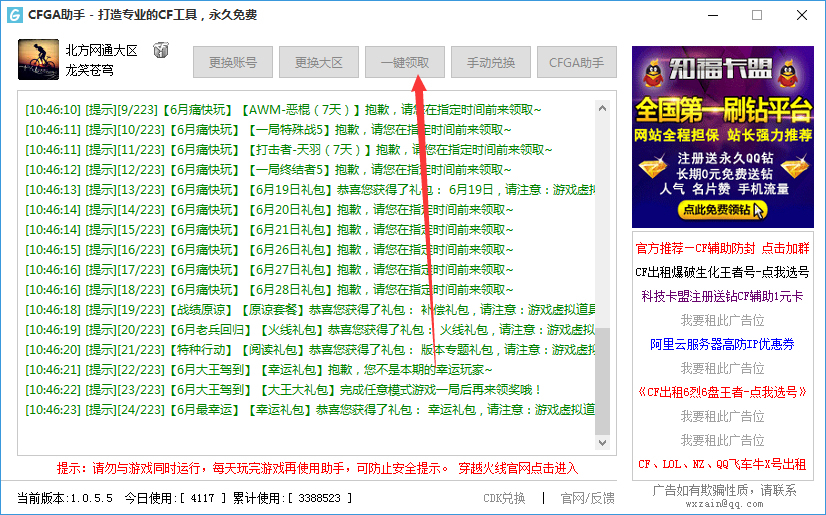The height and width of the screenshot is (515, 826).
Task: Select log row [20/223] 火线礼包
Action: click(310, 330)
